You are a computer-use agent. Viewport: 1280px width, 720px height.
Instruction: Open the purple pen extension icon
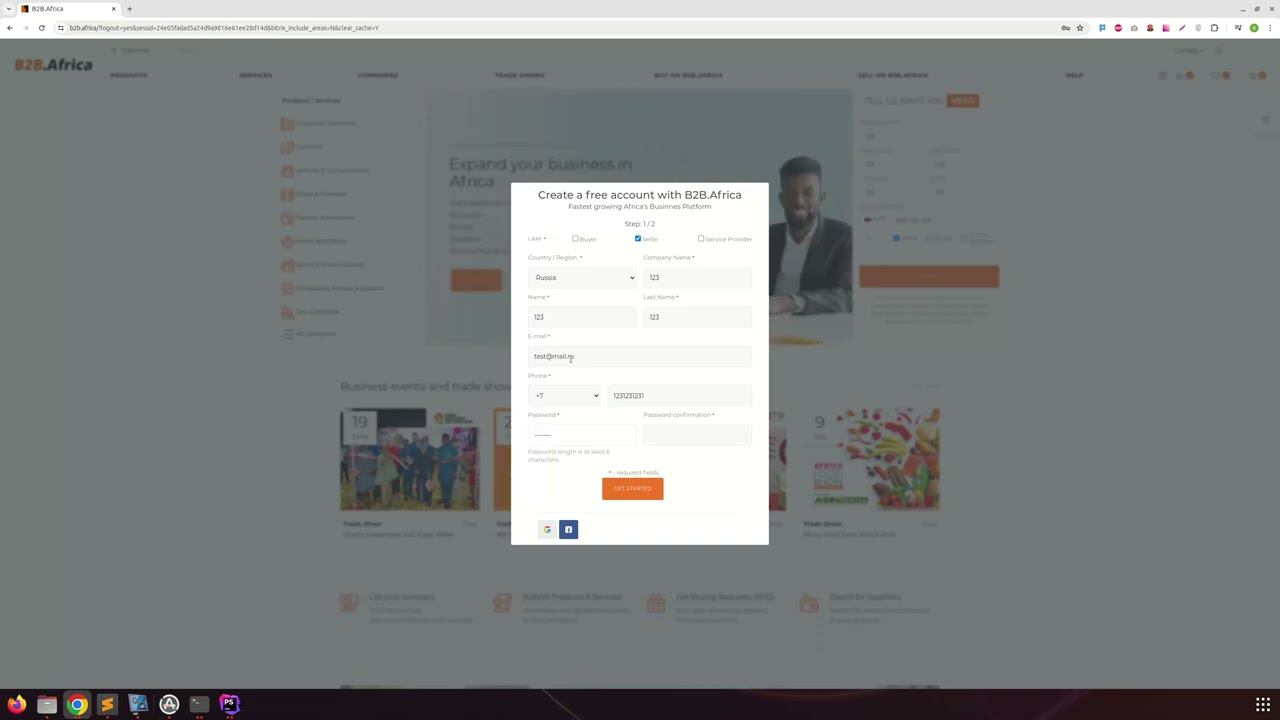[1182, 28]
